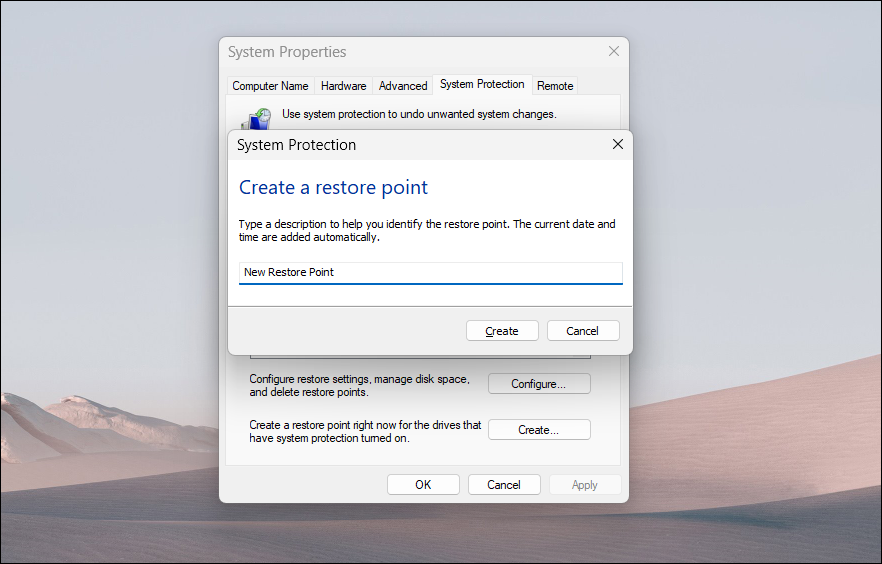
Task: Click the Apply button
Action: 585,485
